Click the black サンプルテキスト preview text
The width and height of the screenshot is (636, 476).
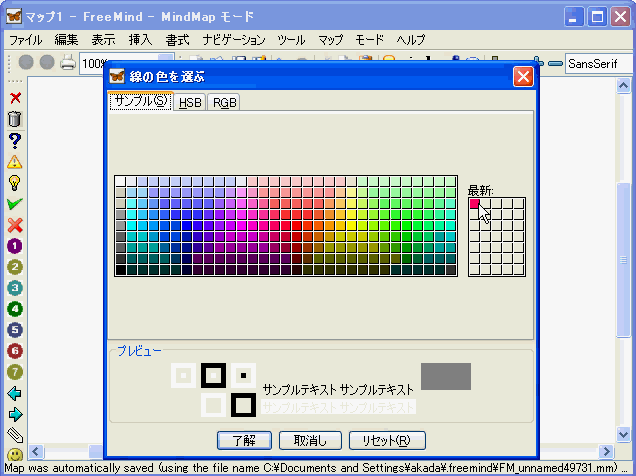tap(338, 390)
